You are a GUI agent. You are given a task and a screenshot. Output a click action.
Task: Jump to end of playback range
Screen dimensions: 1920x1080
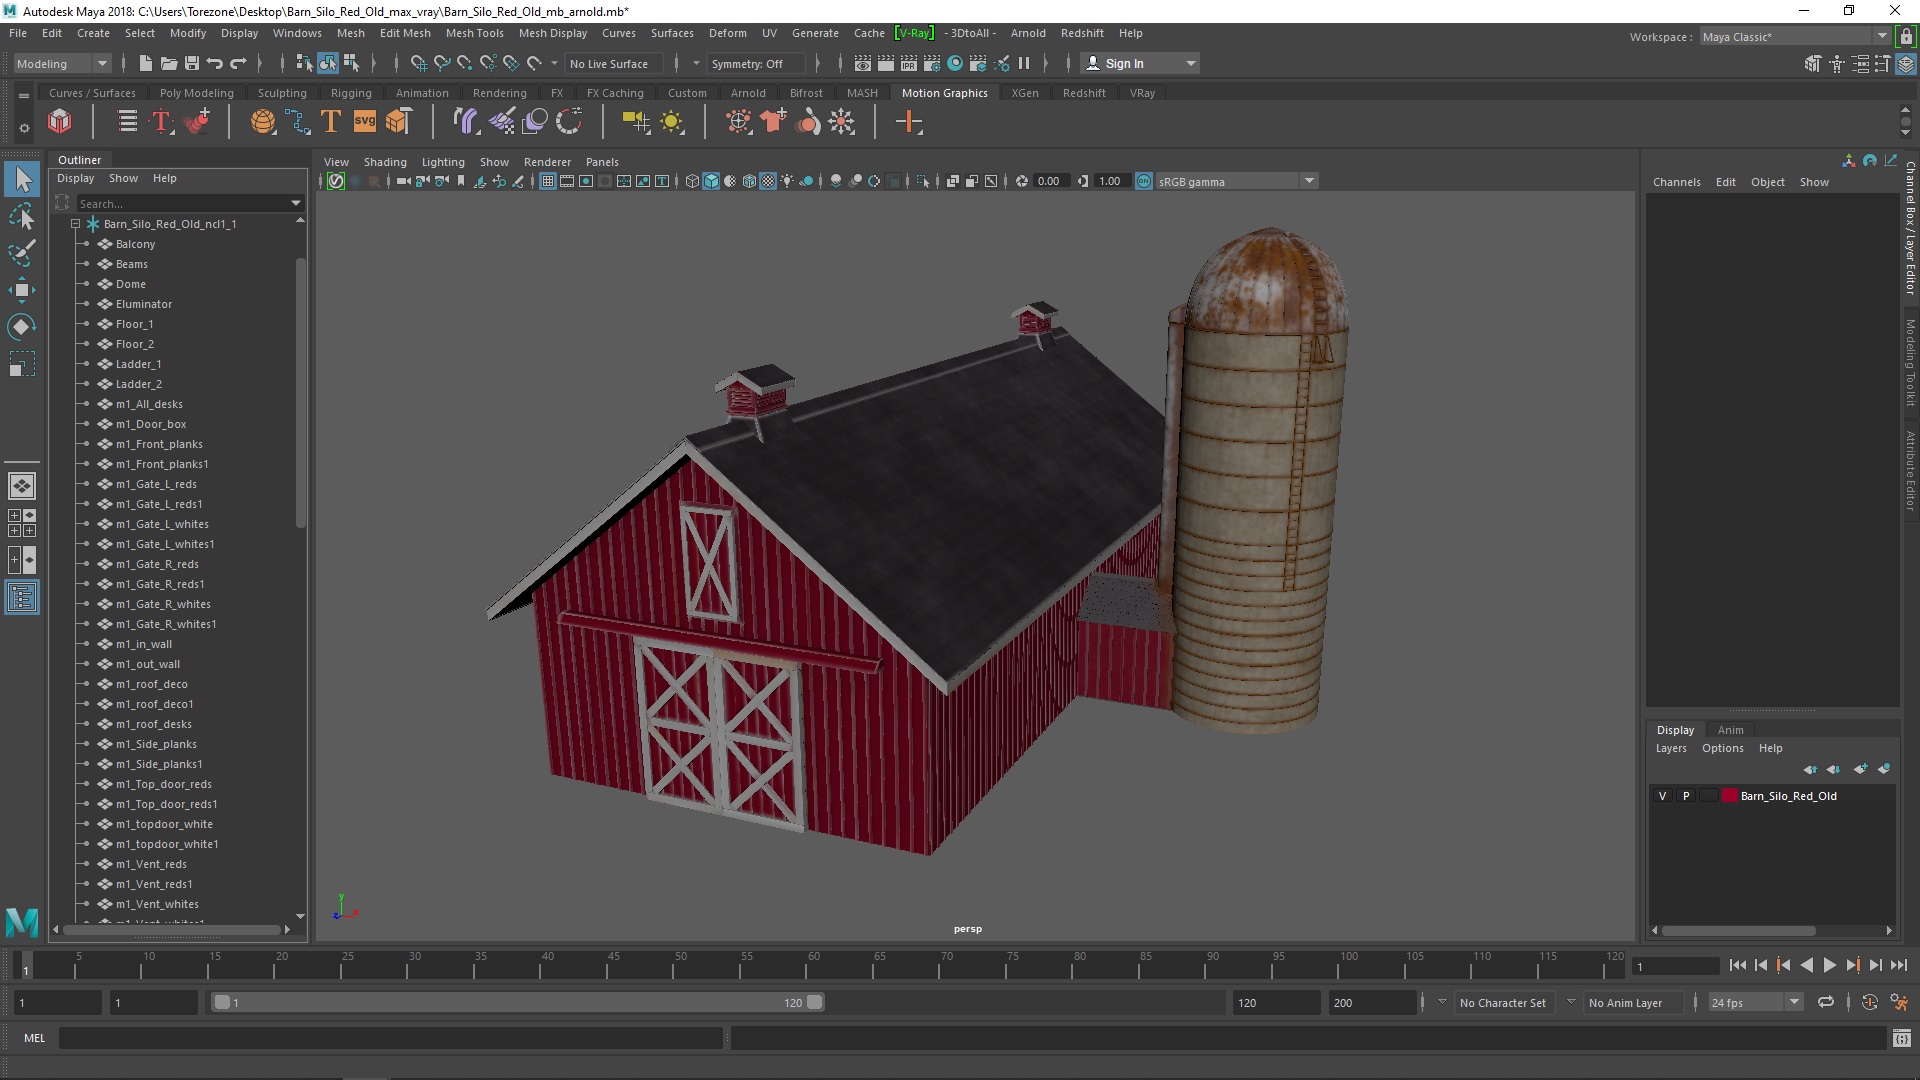[1899, 965]
